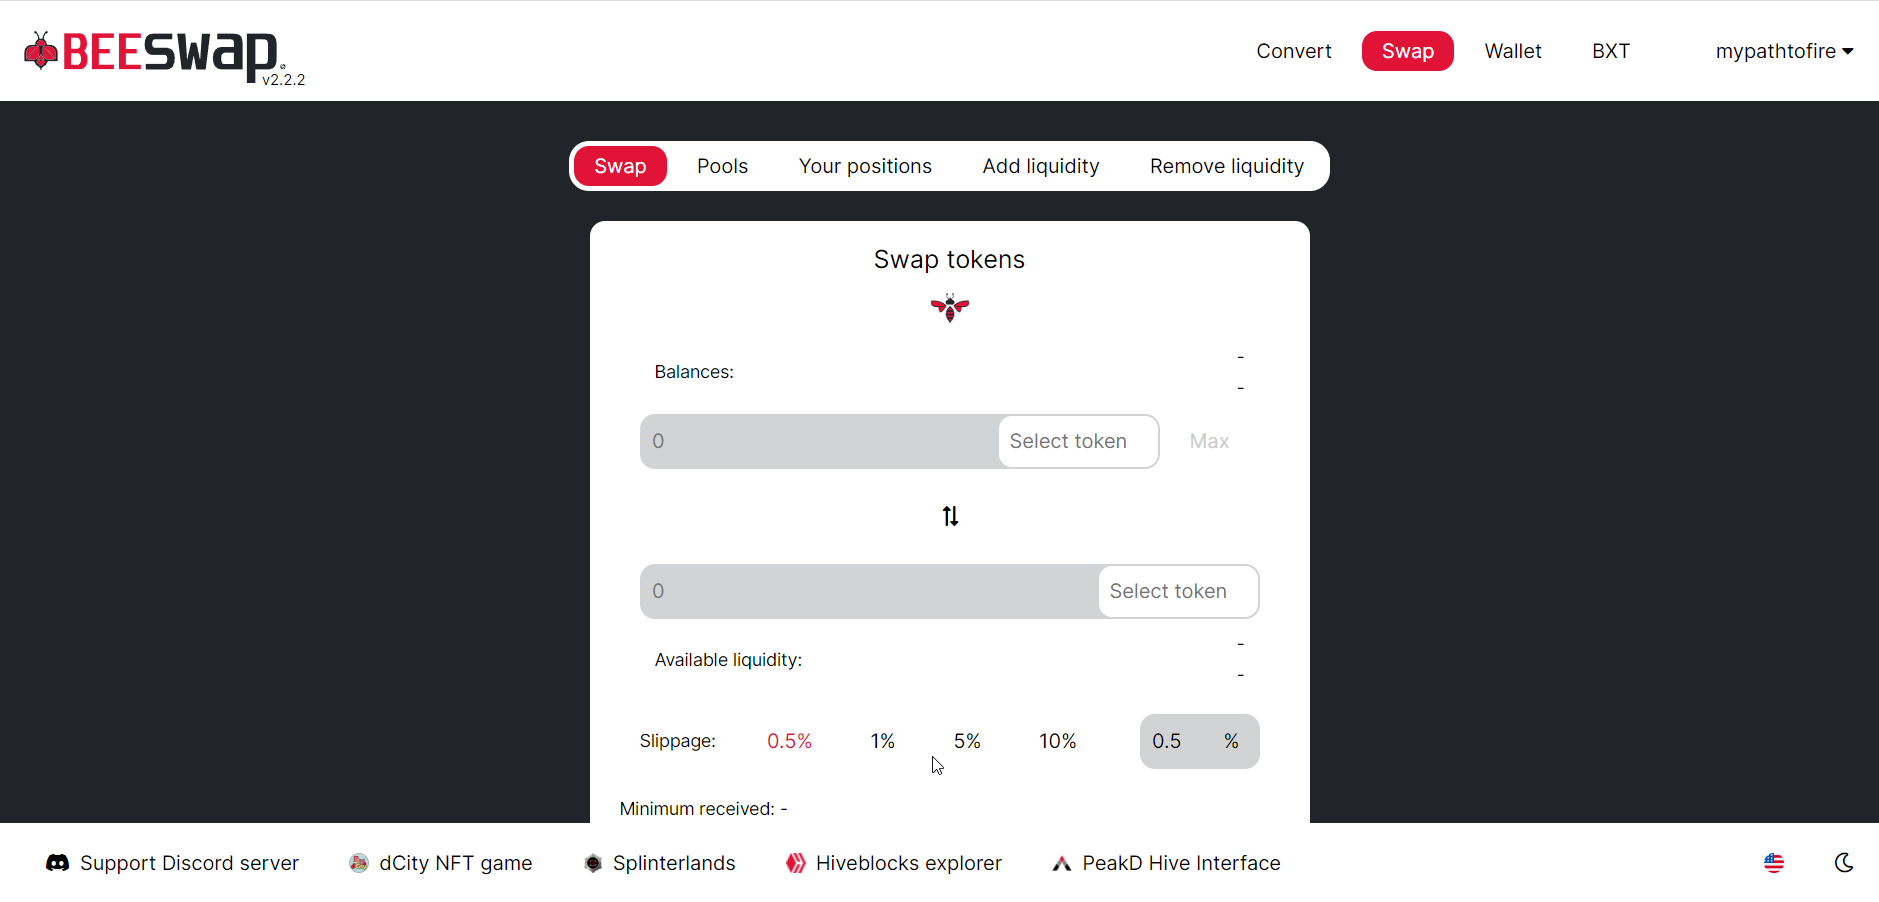Toggle dark mode with the moon icon

1844,863
